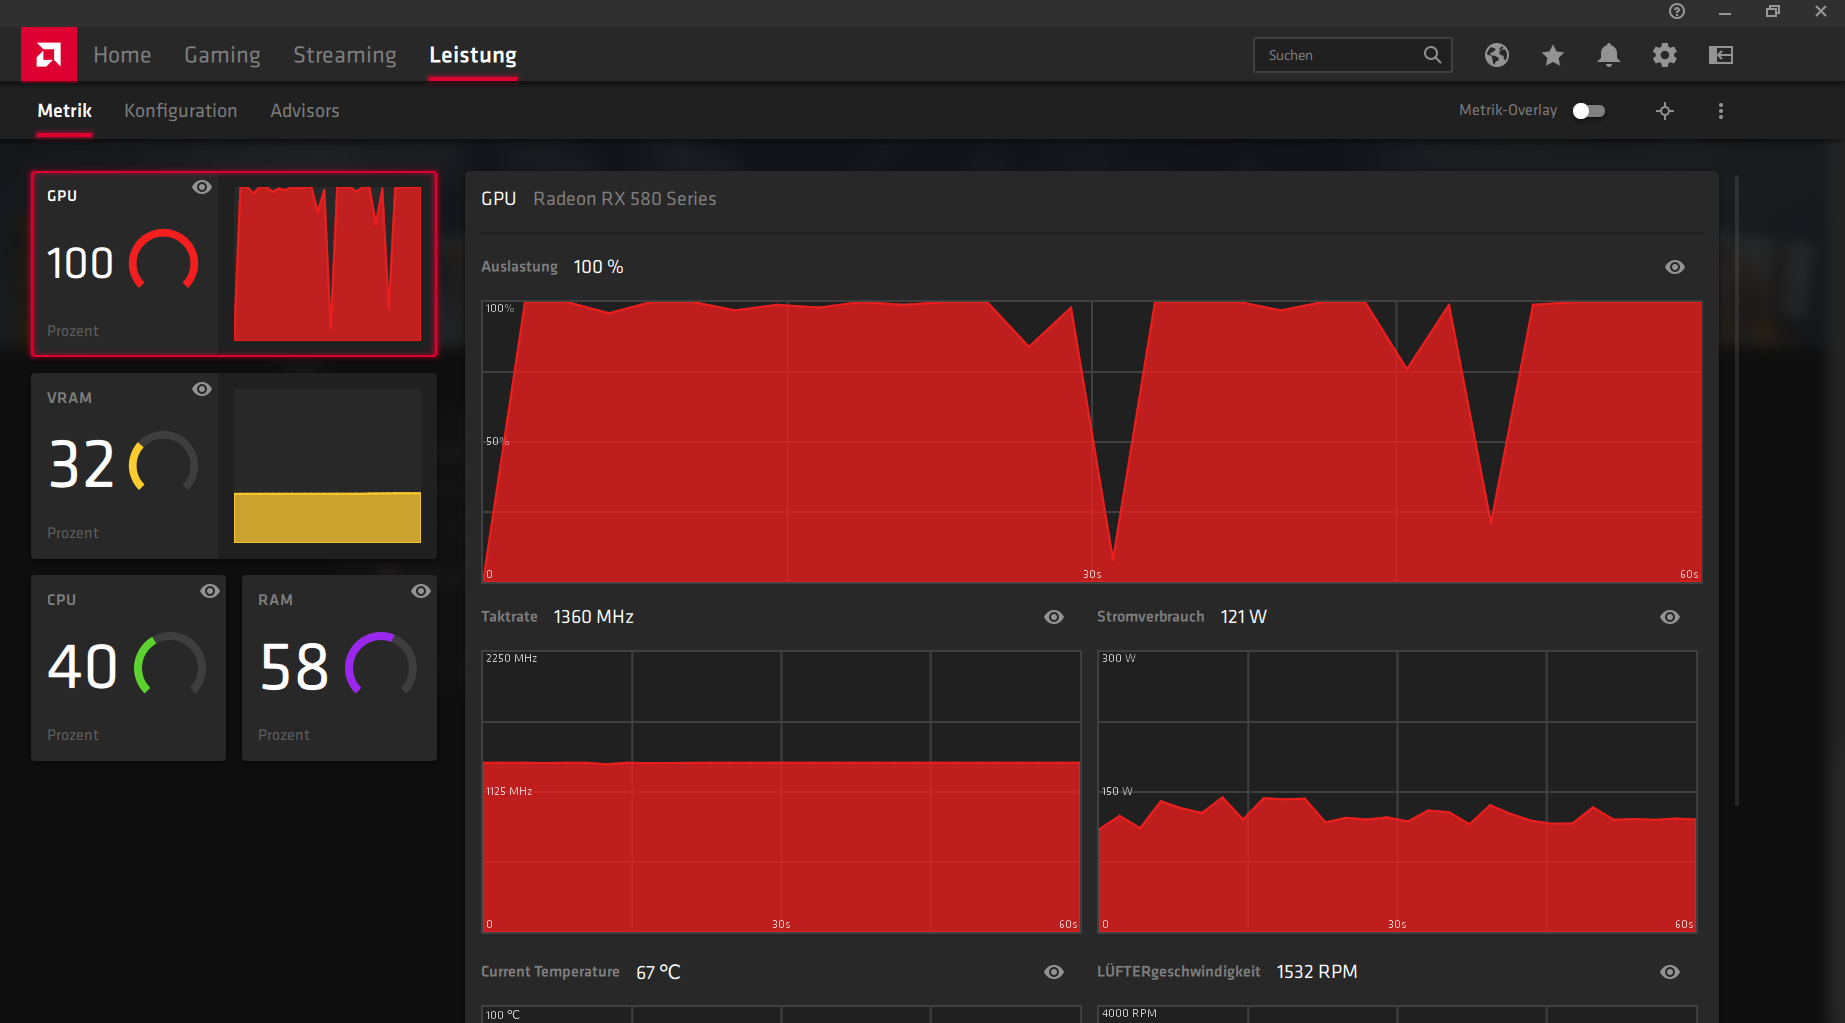1845x1023 pixels.
Task: Click the 121 W value
Action: pyautogui.click(x=1243, y=617)
